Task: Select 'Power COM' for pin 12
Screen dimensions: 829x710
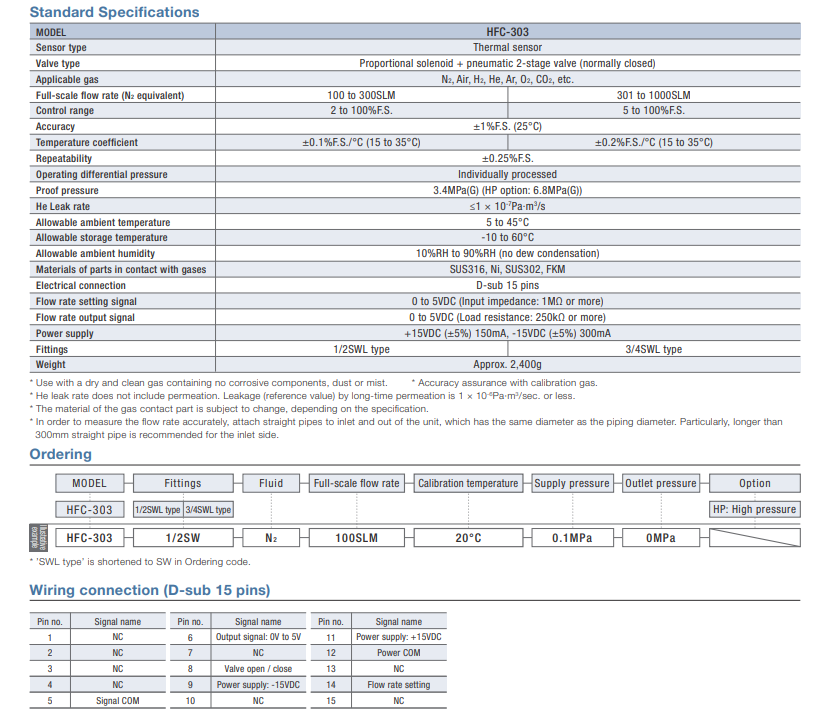Action: point(399,653)
